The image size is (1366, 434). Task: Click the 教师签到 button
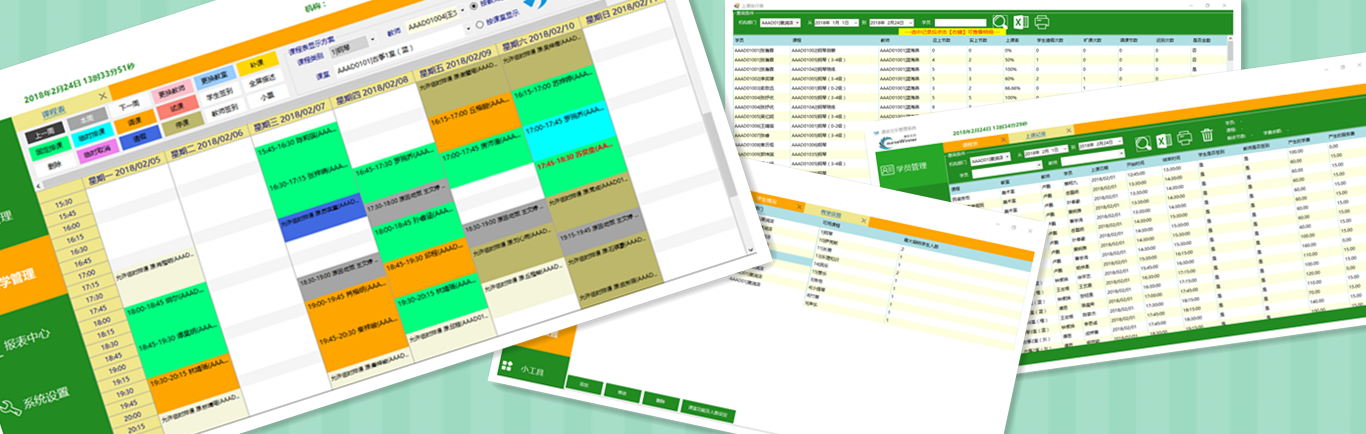click(x=223, y=112)
